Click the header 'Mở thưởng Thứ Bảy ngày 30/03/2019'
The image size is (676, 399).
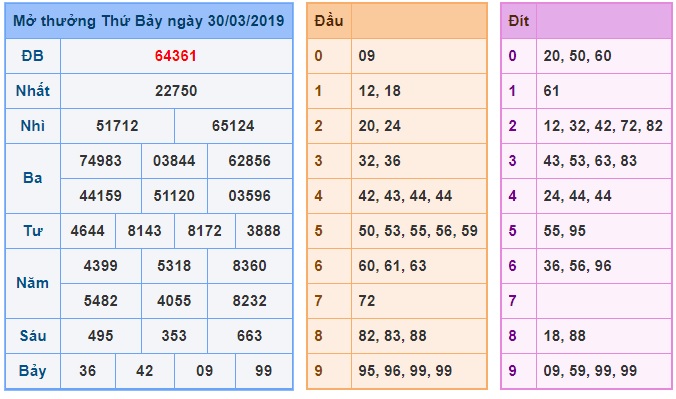coord(149,21)
